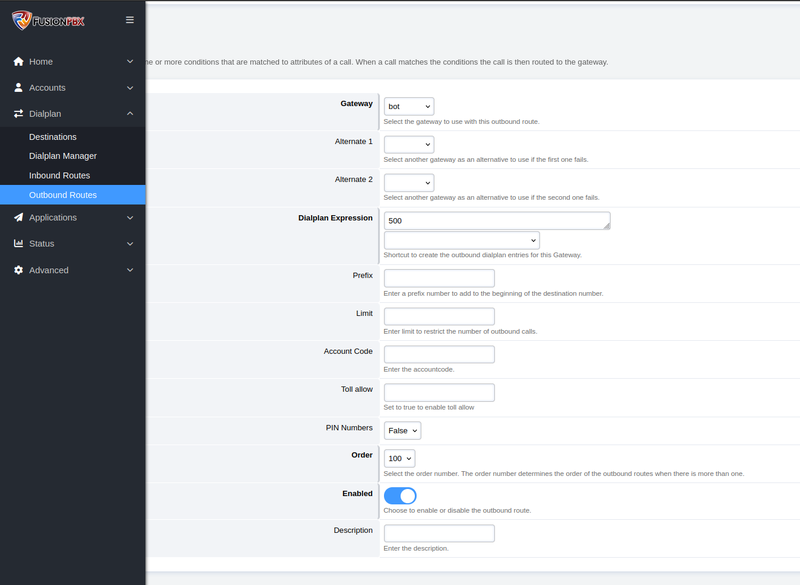Toggle the hamburger menu icon

point(130,20)
